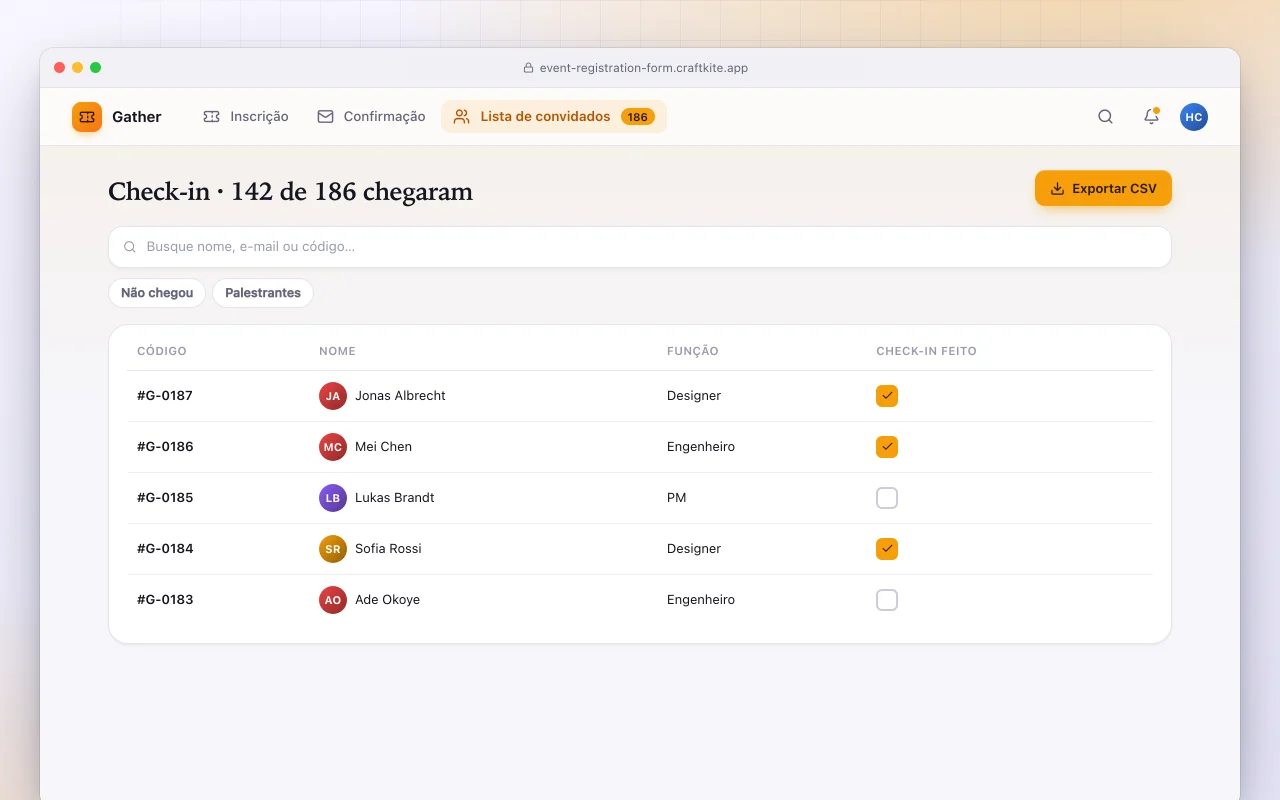Open the notifications bell
Image resolution: width=1280 pixels, height=800 pixels.
(x=1151, y=117)
